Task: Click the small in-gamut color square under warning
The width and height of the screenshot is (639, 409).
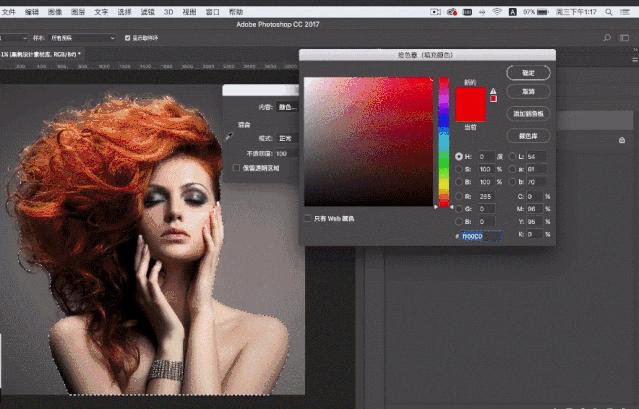Action: point(493,99)
